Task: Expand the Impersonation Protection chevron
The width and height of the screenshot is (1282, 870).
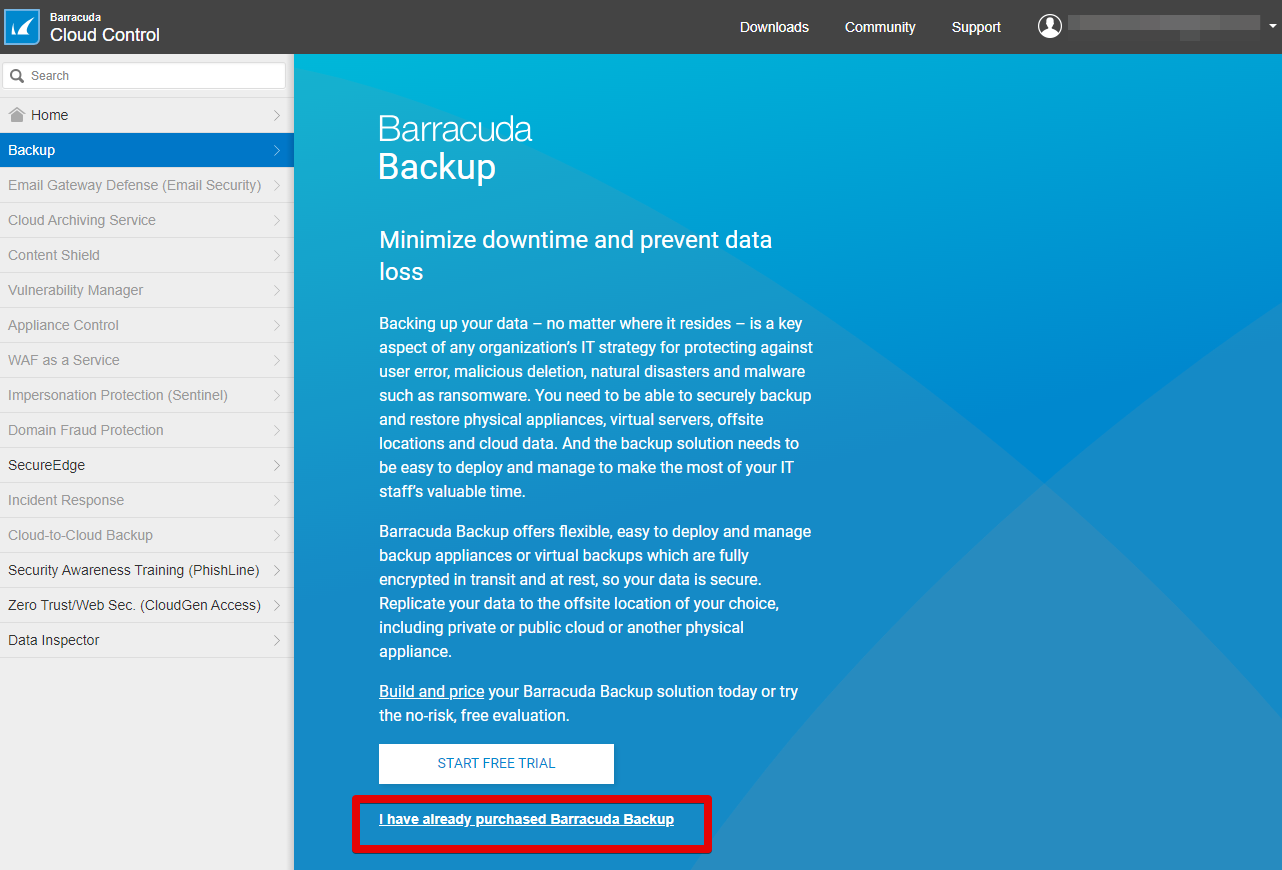Action: [277, 395]
